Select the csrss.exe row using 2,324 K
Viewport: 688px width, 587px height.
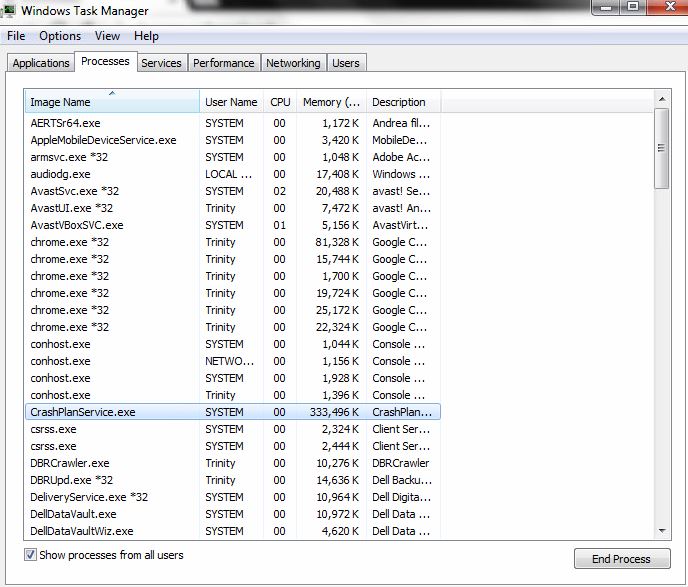pos(233,429)
